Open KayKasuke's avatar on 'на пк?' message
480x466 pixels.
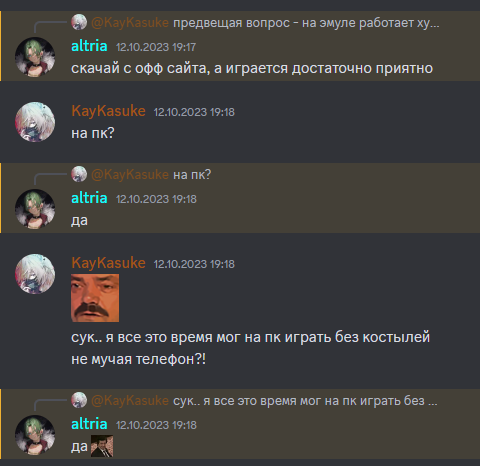click(x=35, y=122)
